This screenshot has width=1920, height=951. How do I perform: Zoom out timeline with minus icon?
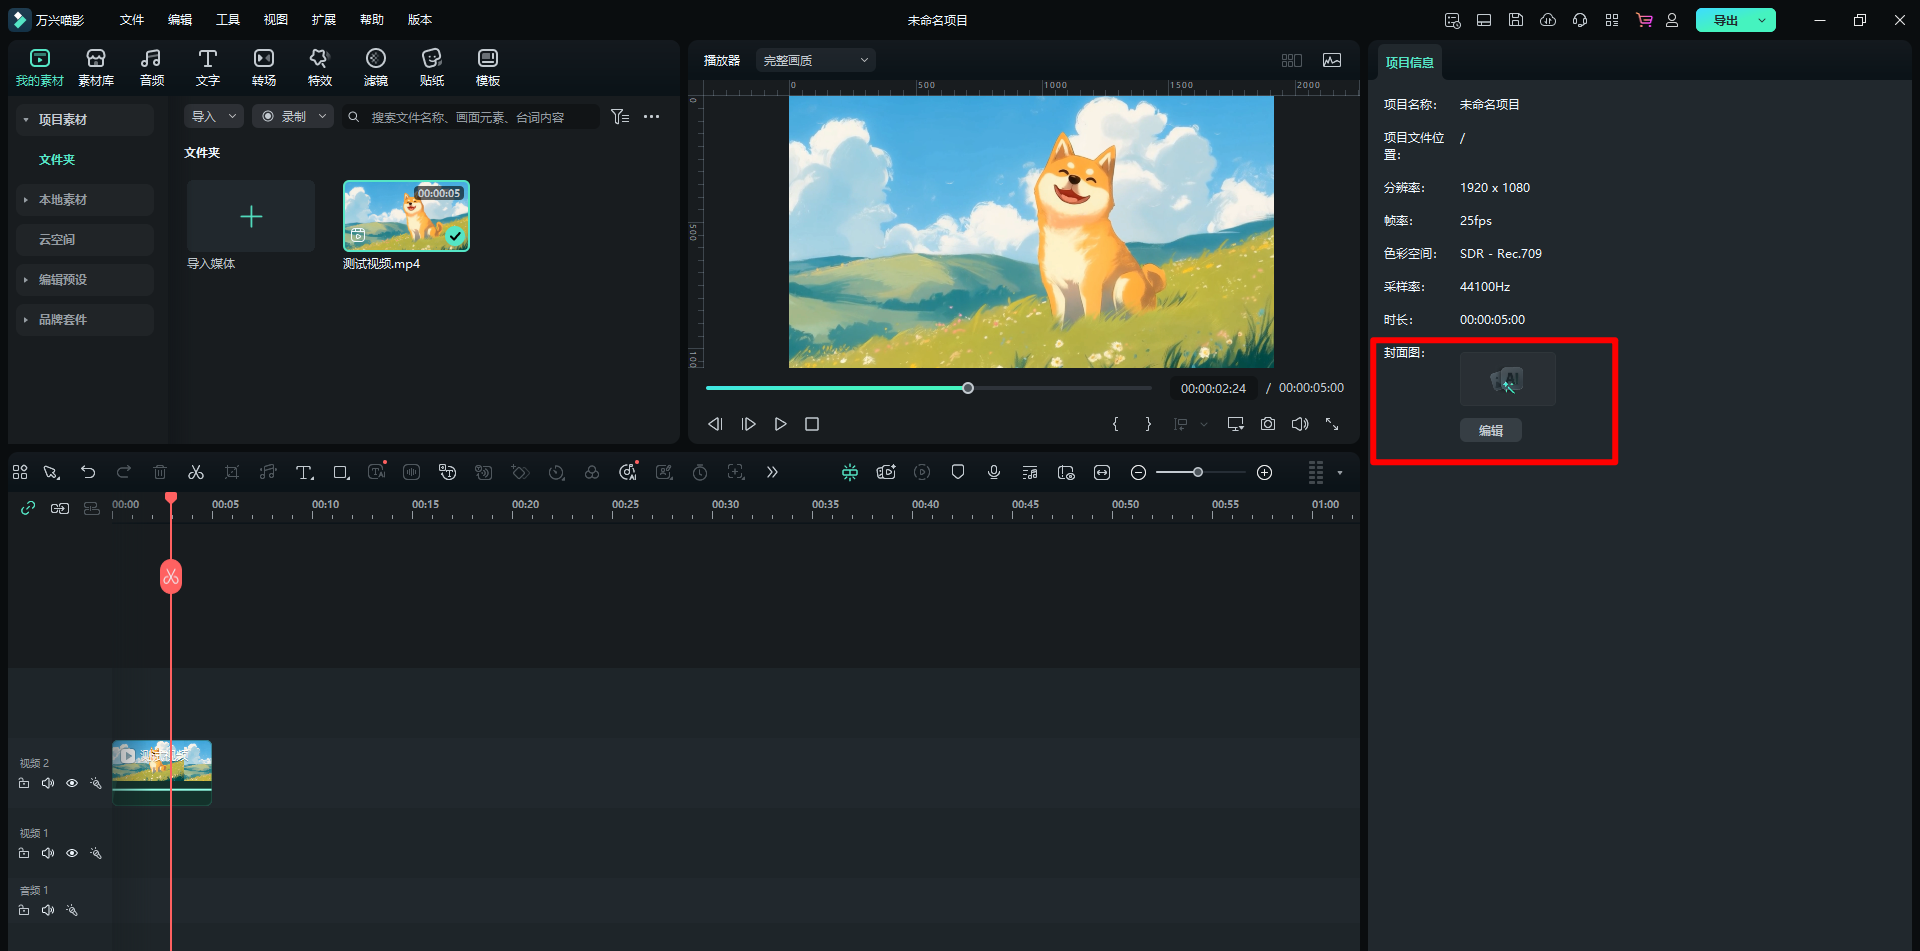coord(1138,472)
